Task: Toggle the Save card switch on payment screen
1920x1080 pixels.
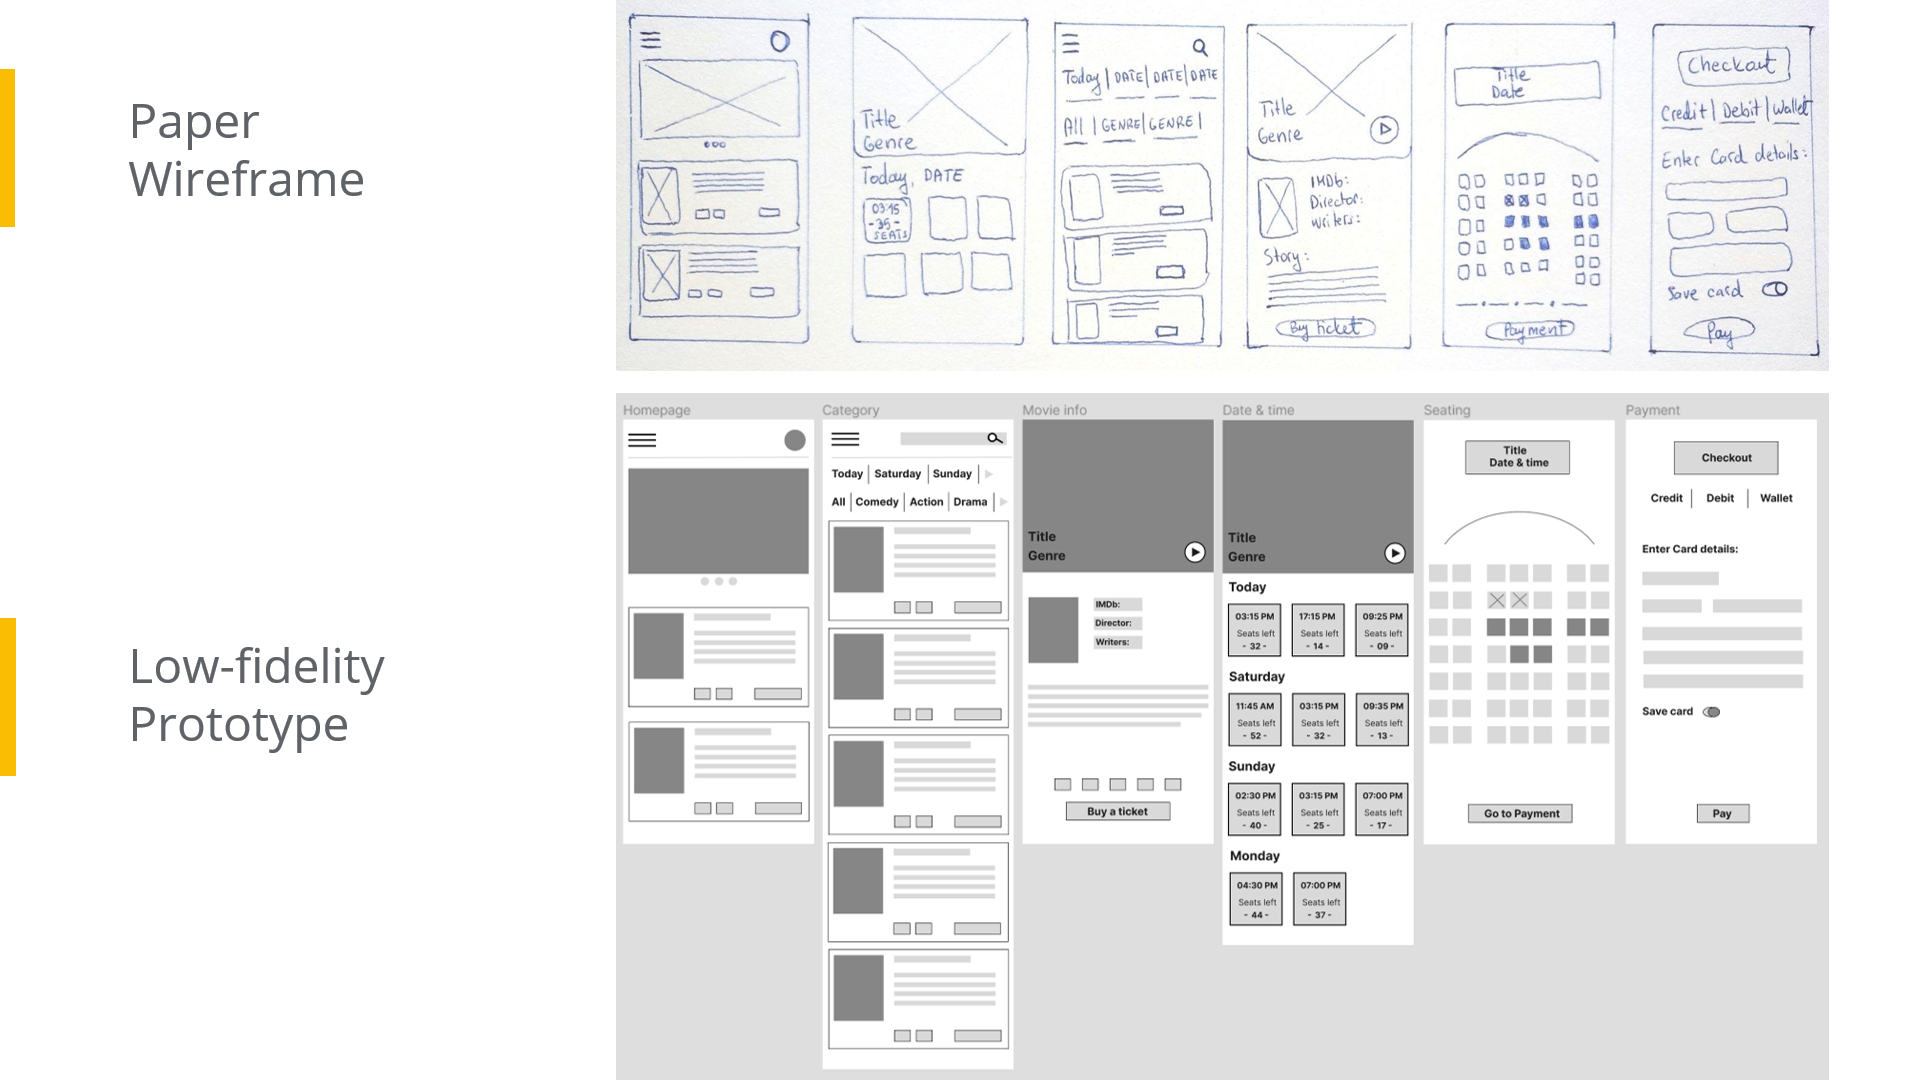Action: click(x=1712, y=711)
